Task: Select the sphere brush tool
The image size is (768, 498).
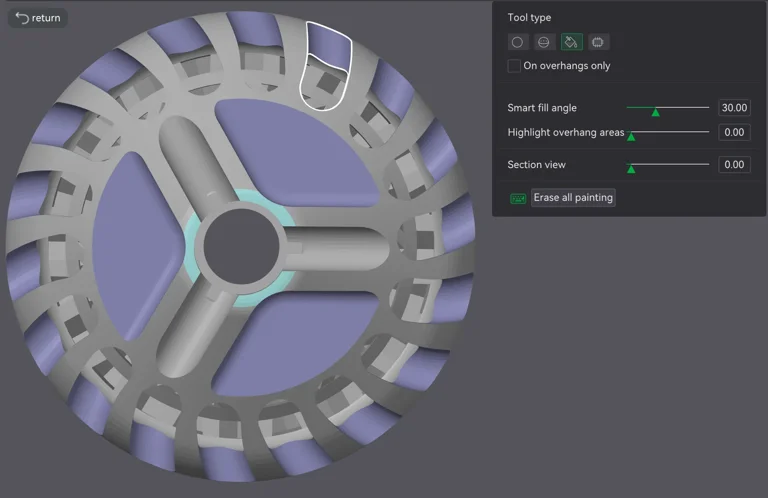Action: click(544, 42)
